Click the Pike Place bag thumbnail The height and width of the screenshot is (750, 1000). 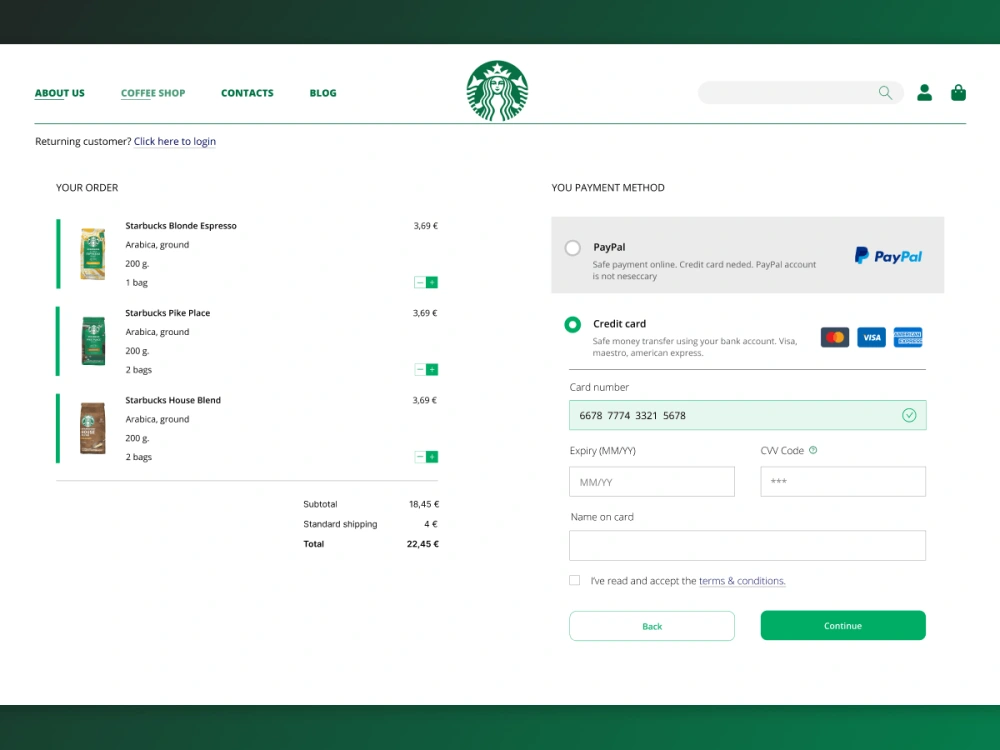(93, 341)
